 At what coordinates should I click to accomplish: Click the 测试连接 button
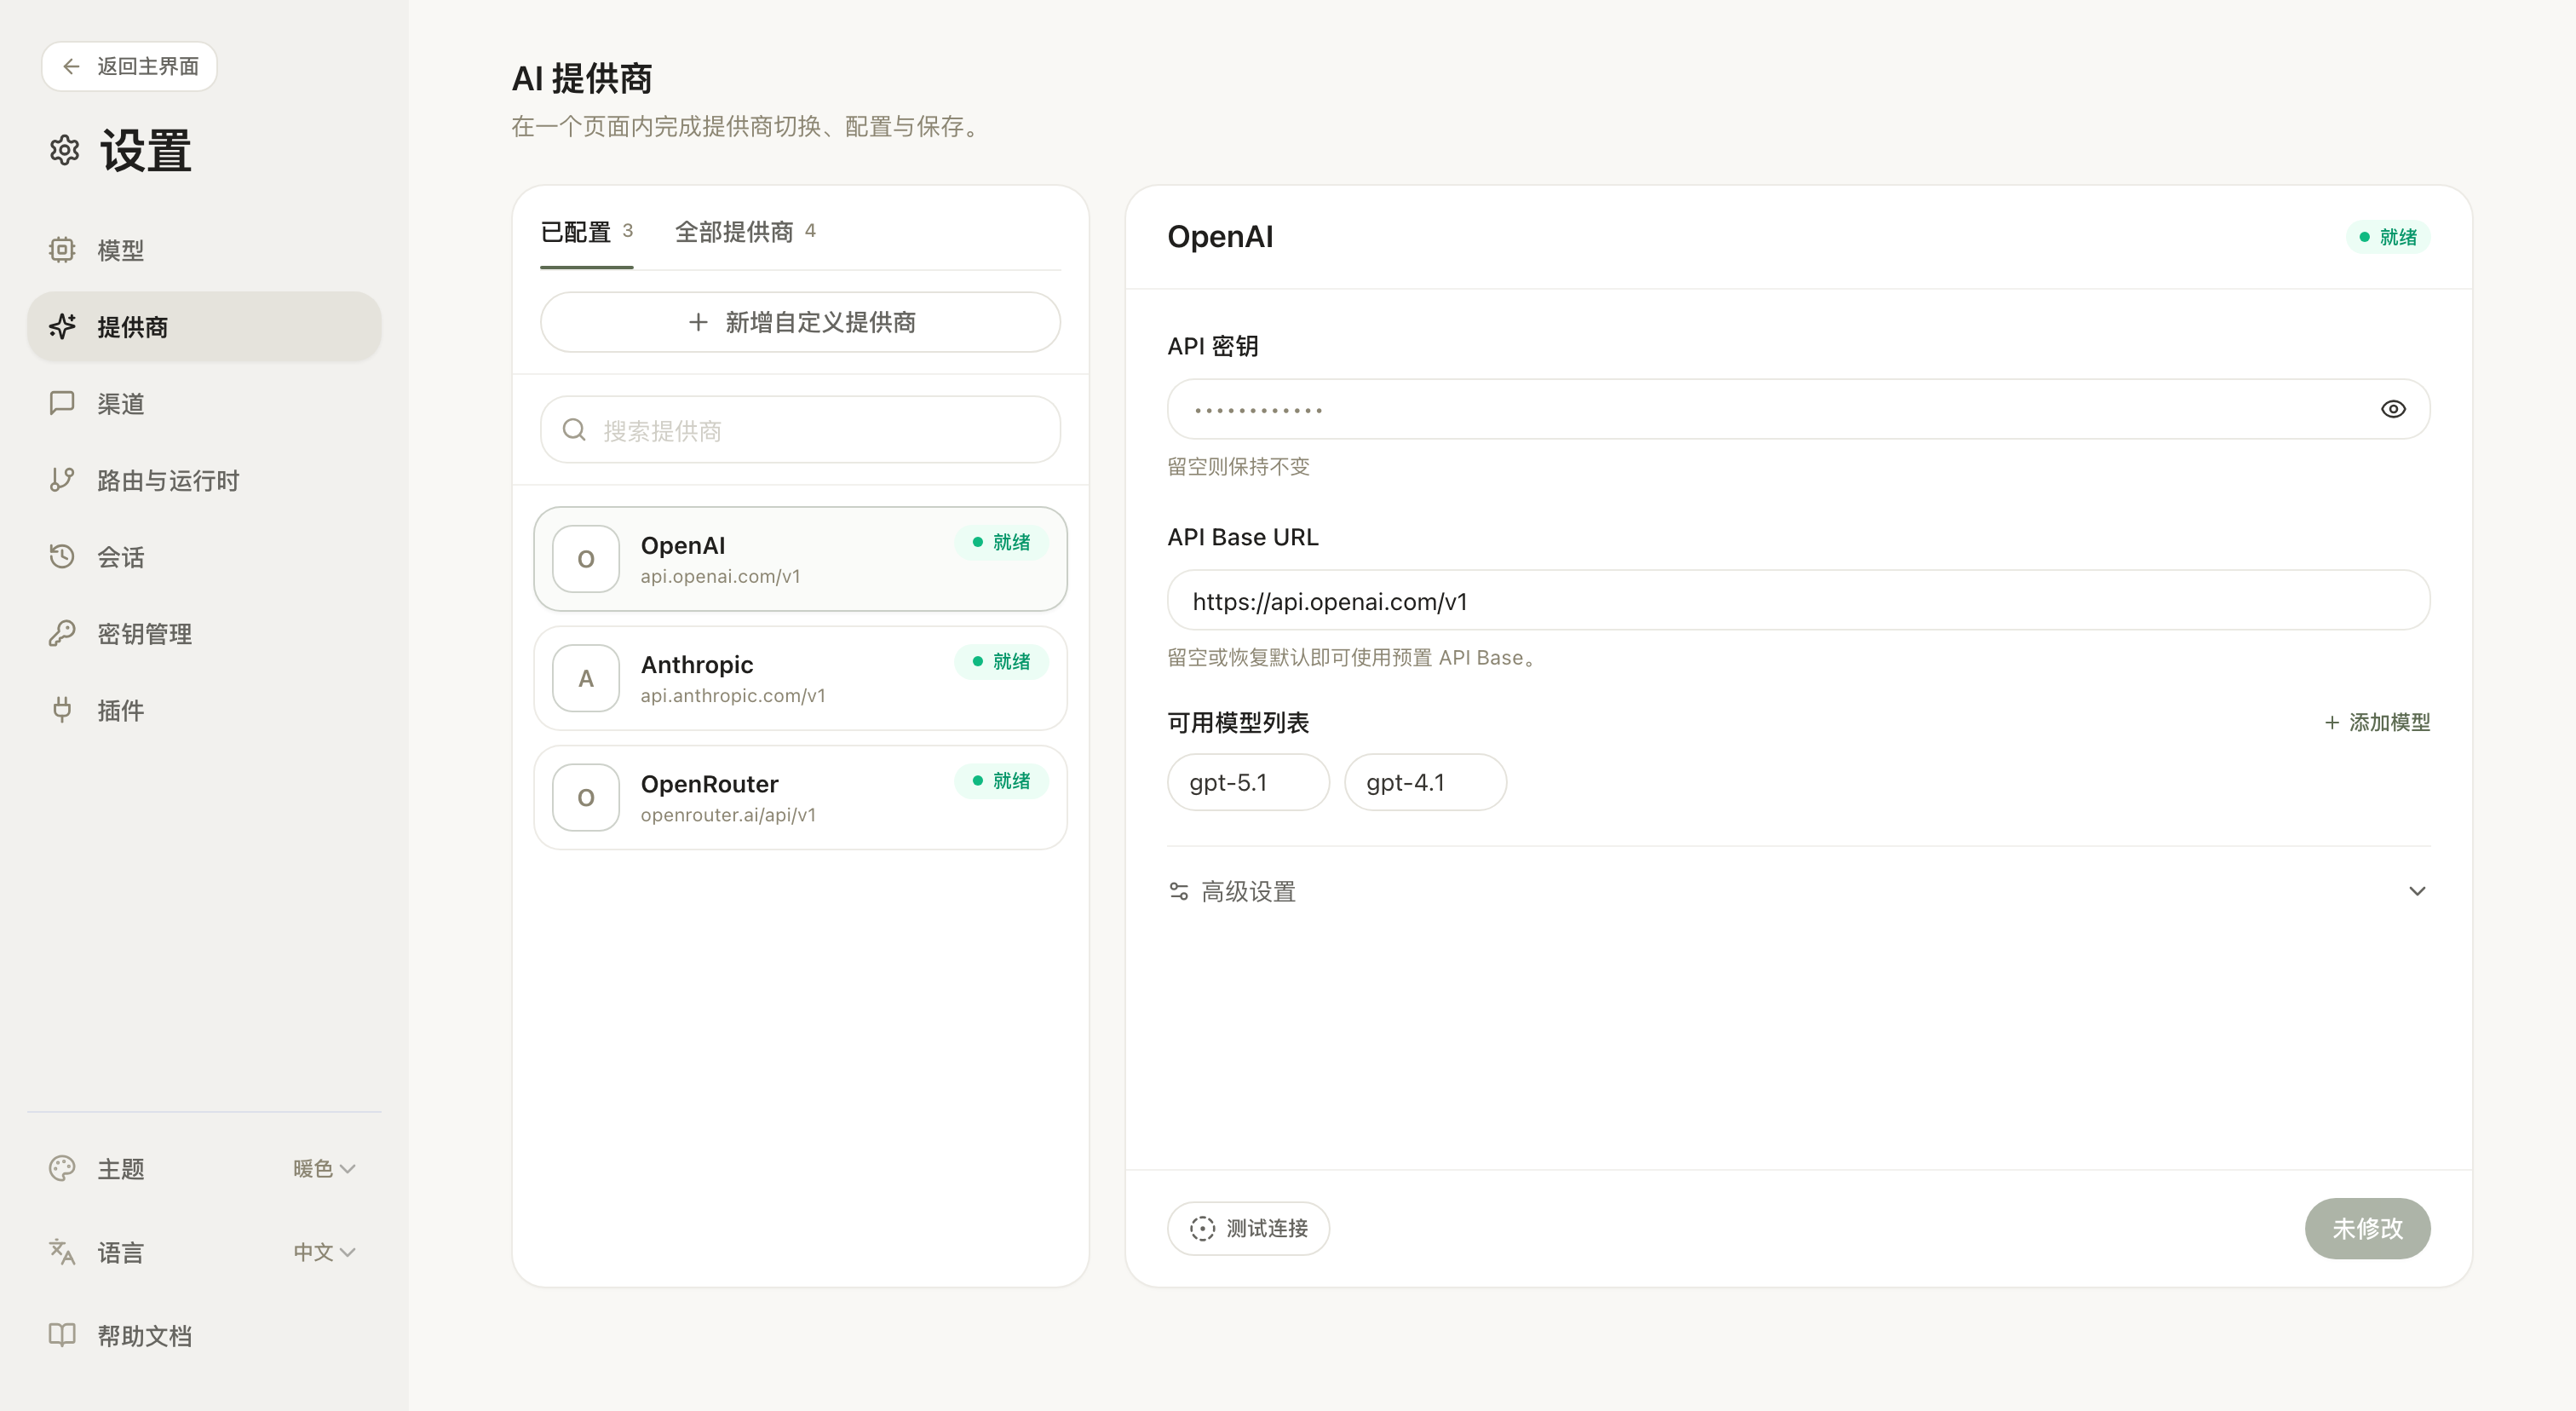pos(1248,1228)
